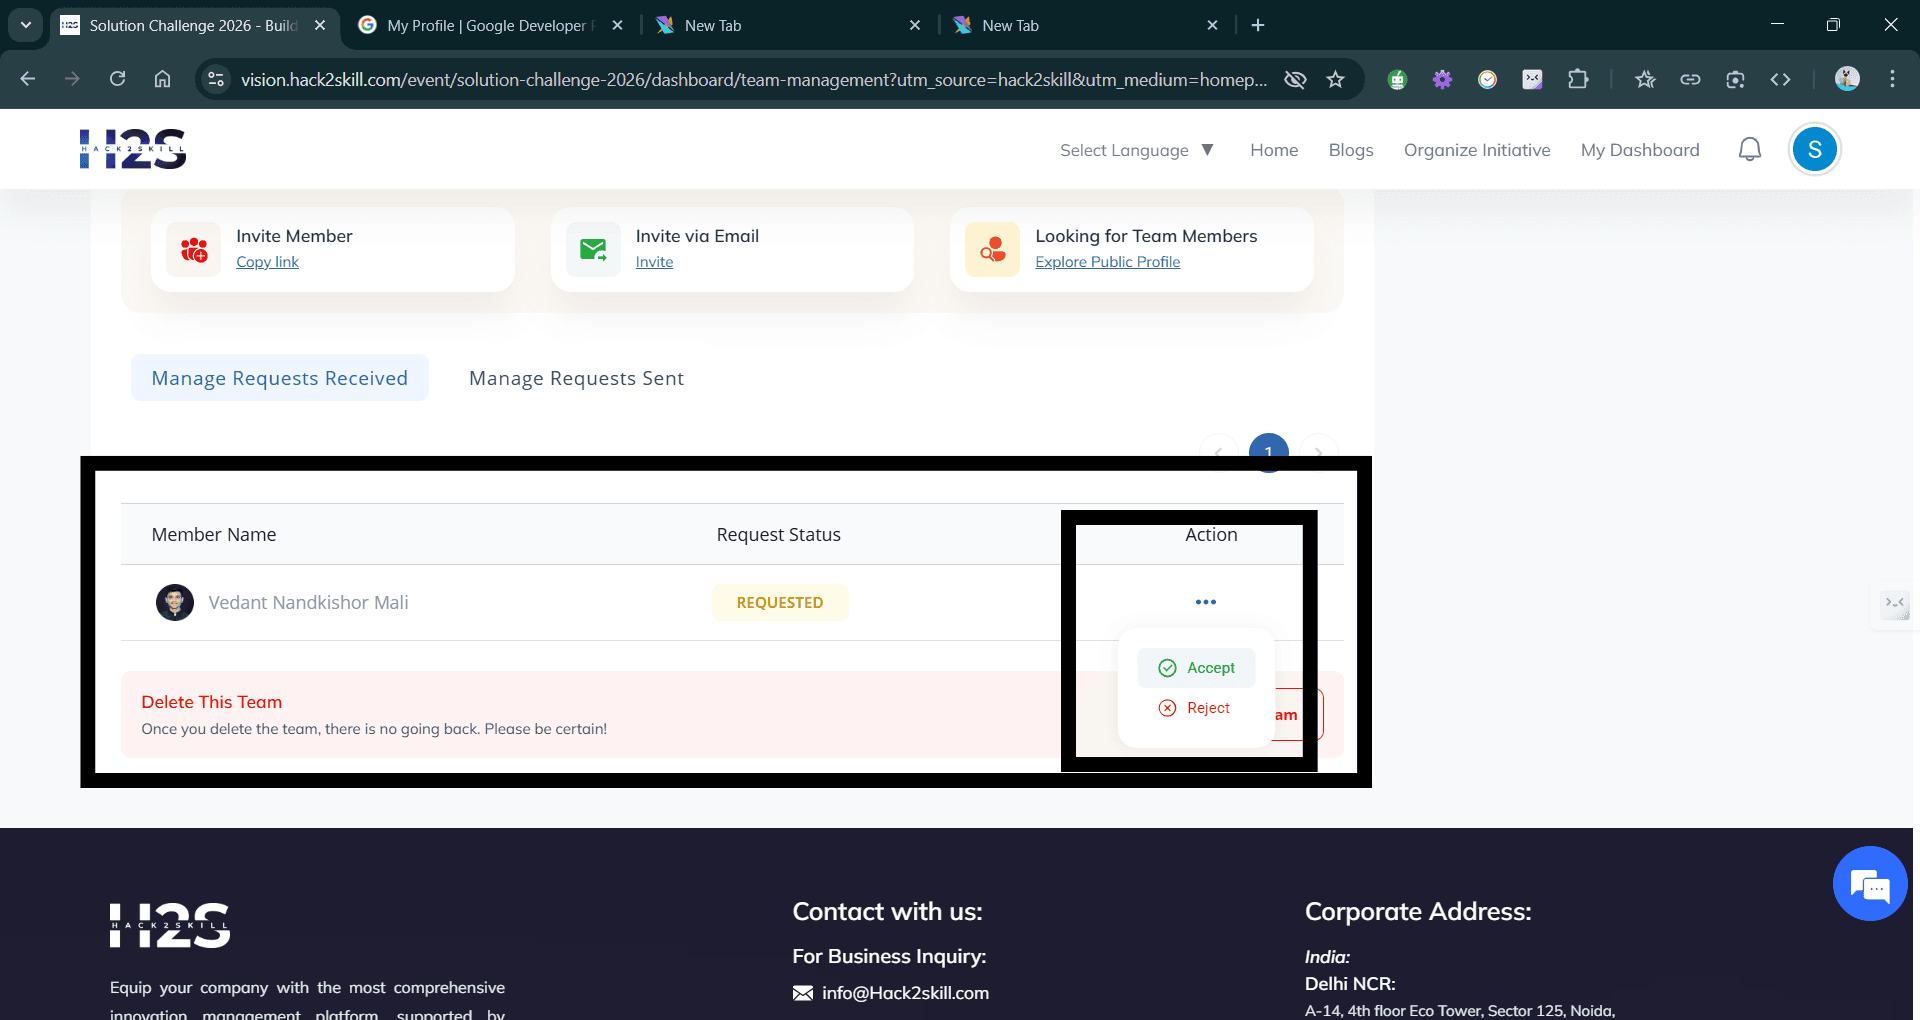This screenshot has height=1020, width=1920.
Task: Open the Select Language dropdown
Action: click(1136, 149)
